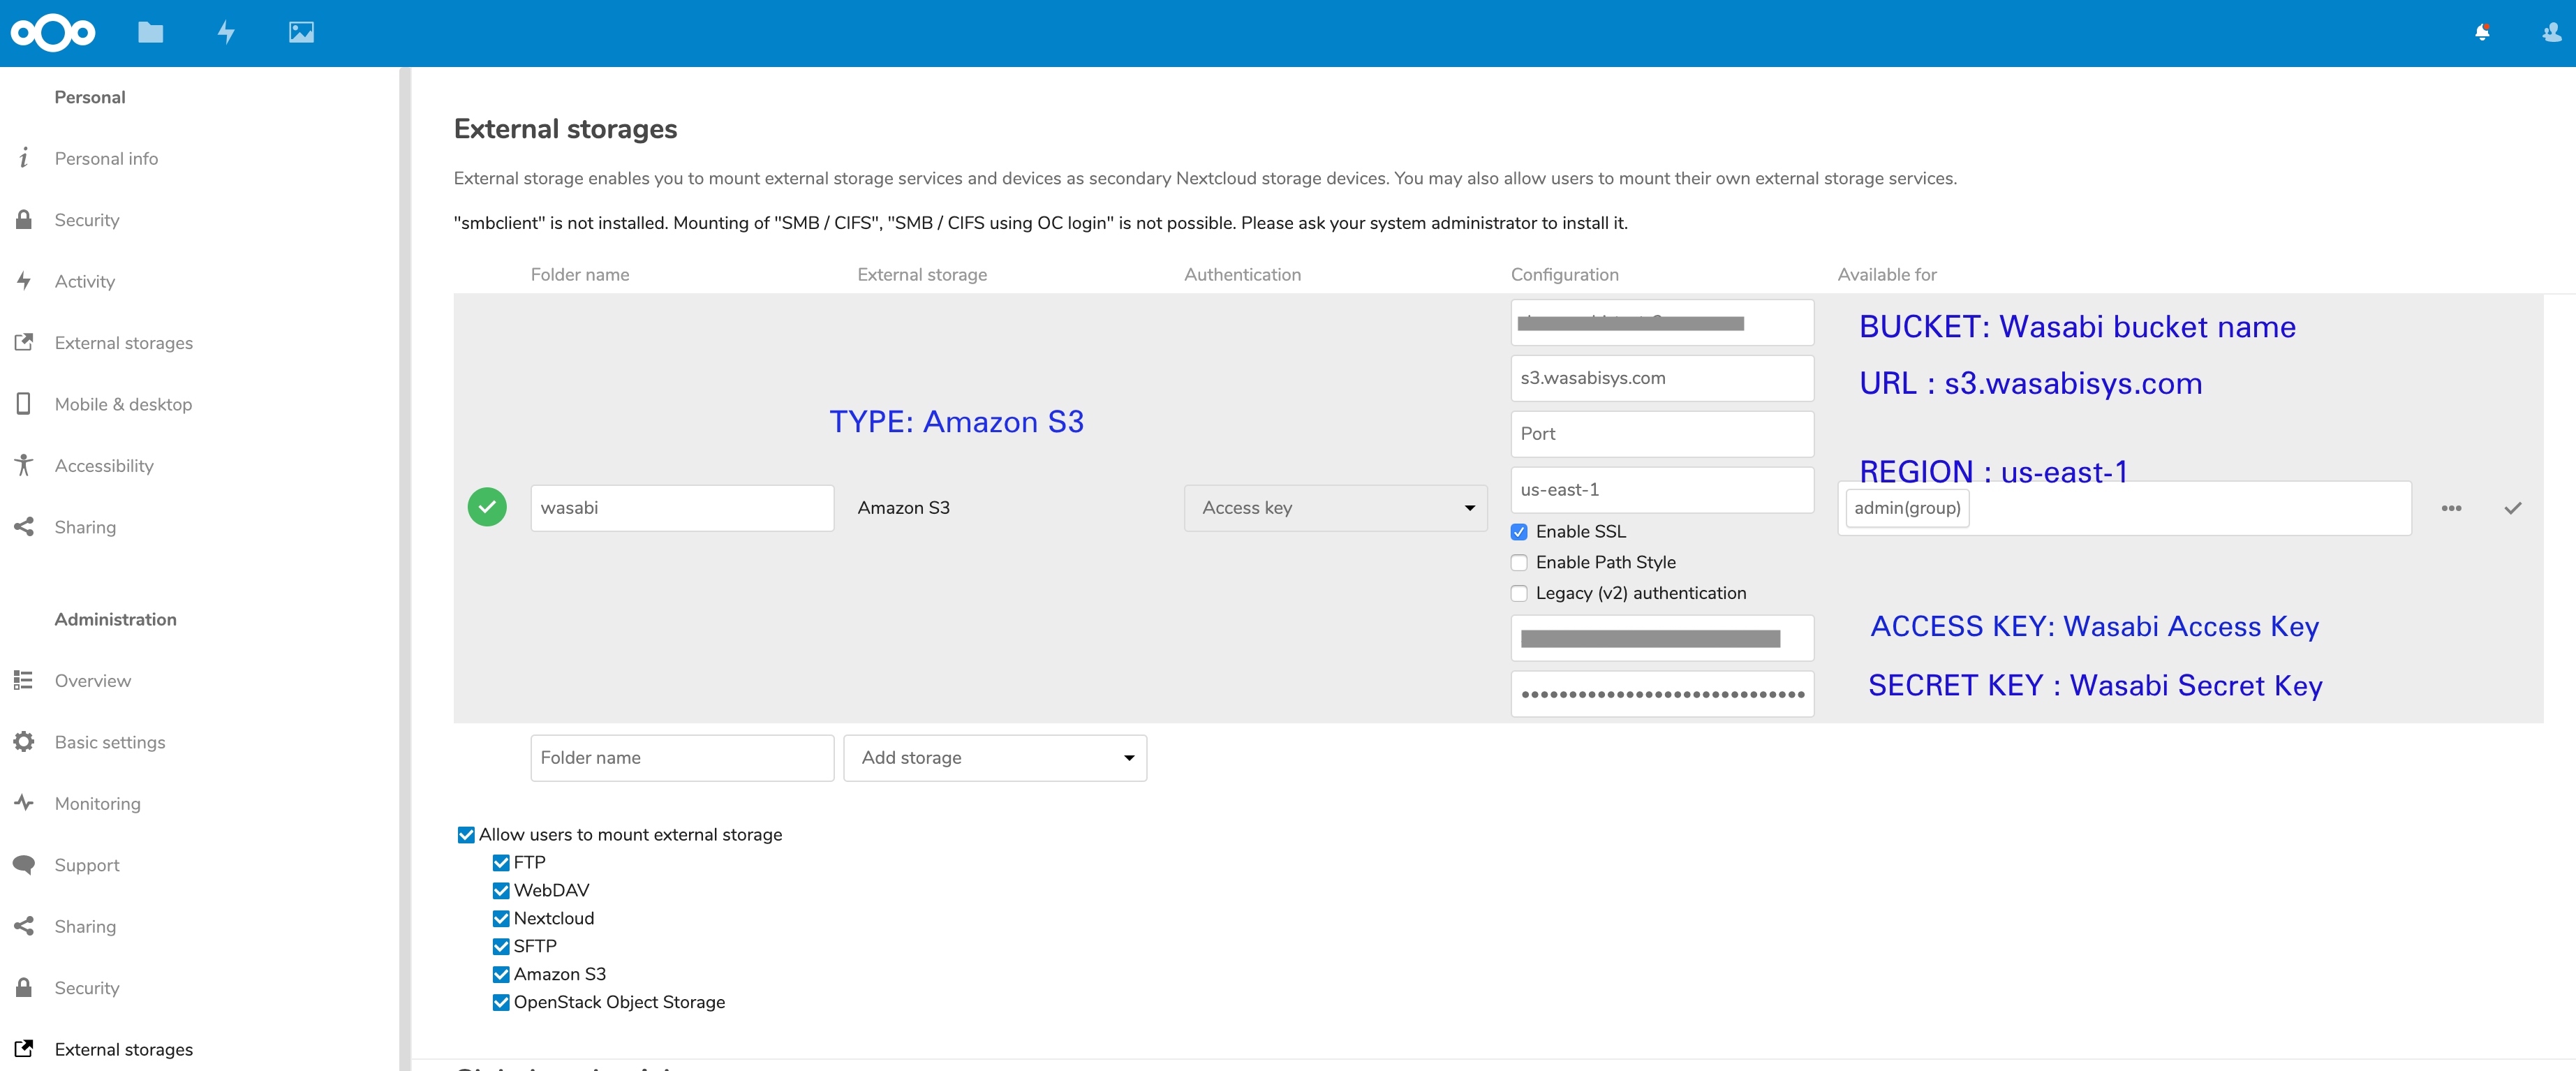Check Legacy v2 authentication checkbox

pyautogui.click(x=1518, y=591)
